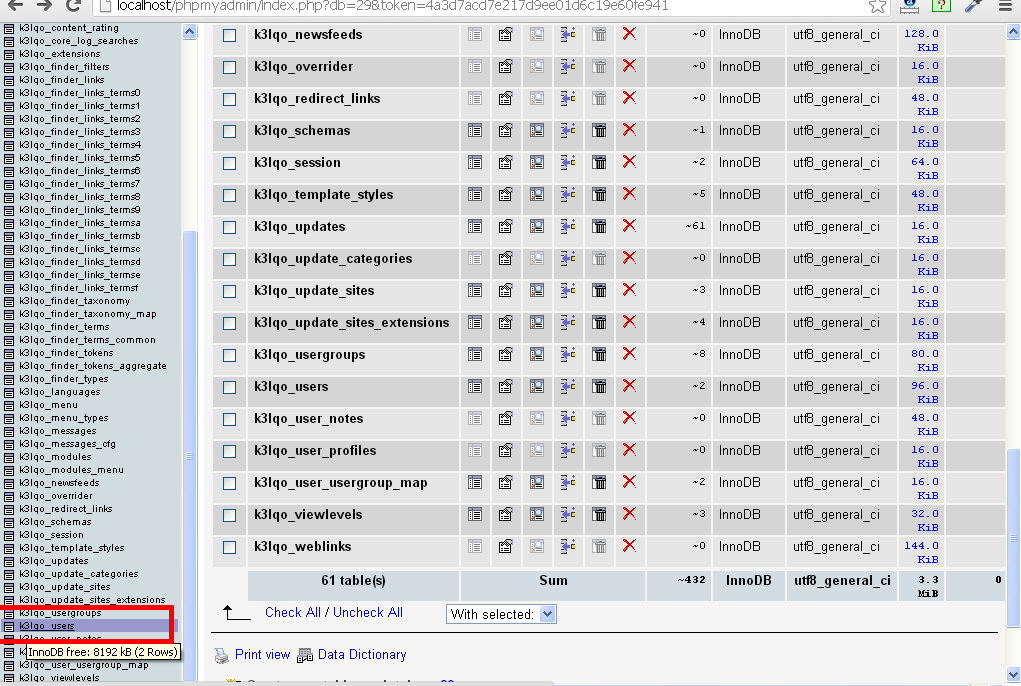Click Empty icon for k3lqo_template_styles row
Screen dimensions: 1021x686
[599, 194]
